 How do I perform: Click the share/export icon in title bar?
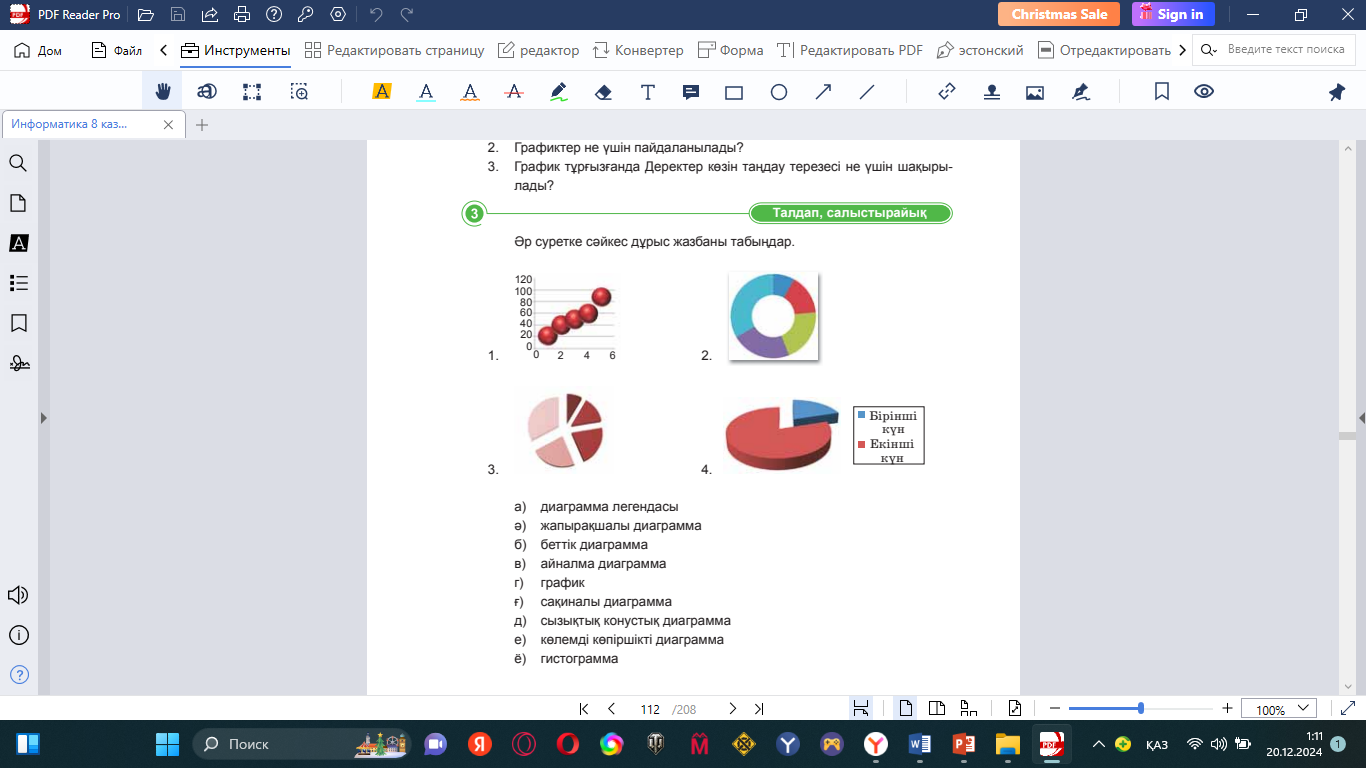coord(210,15)
